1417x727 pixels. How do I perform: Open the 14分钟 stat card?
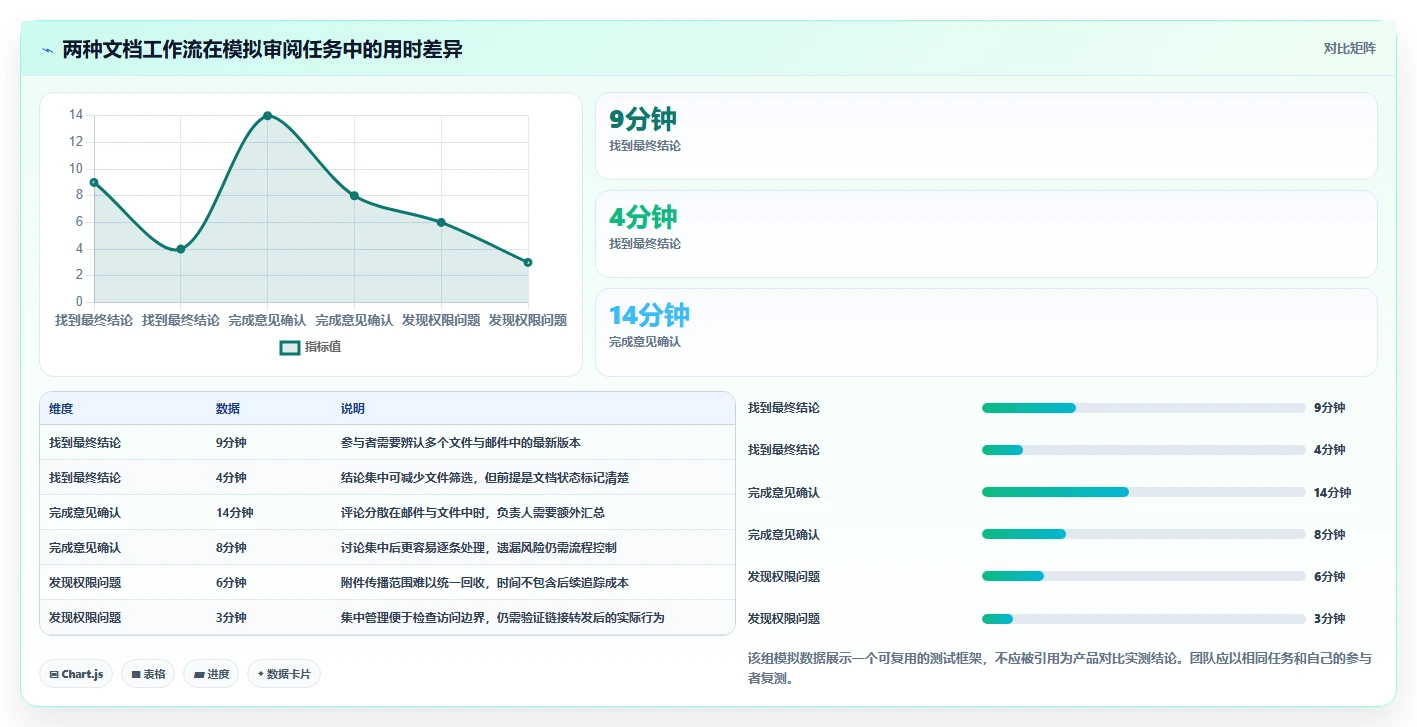pyautogui.click(x=986, y=332)
